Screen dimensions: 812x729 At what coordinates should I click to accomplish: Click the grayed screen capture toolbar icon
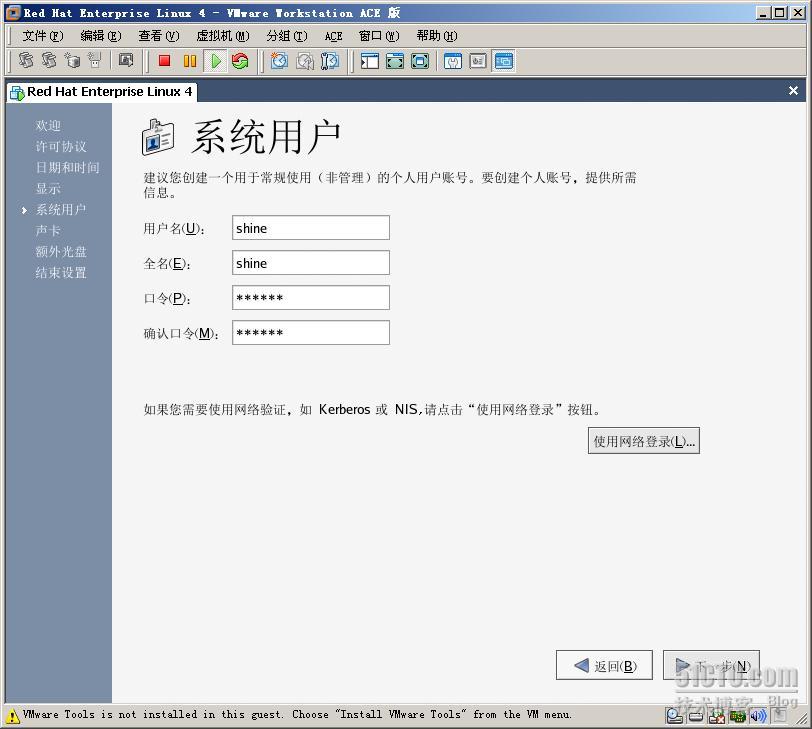(126, 61)
